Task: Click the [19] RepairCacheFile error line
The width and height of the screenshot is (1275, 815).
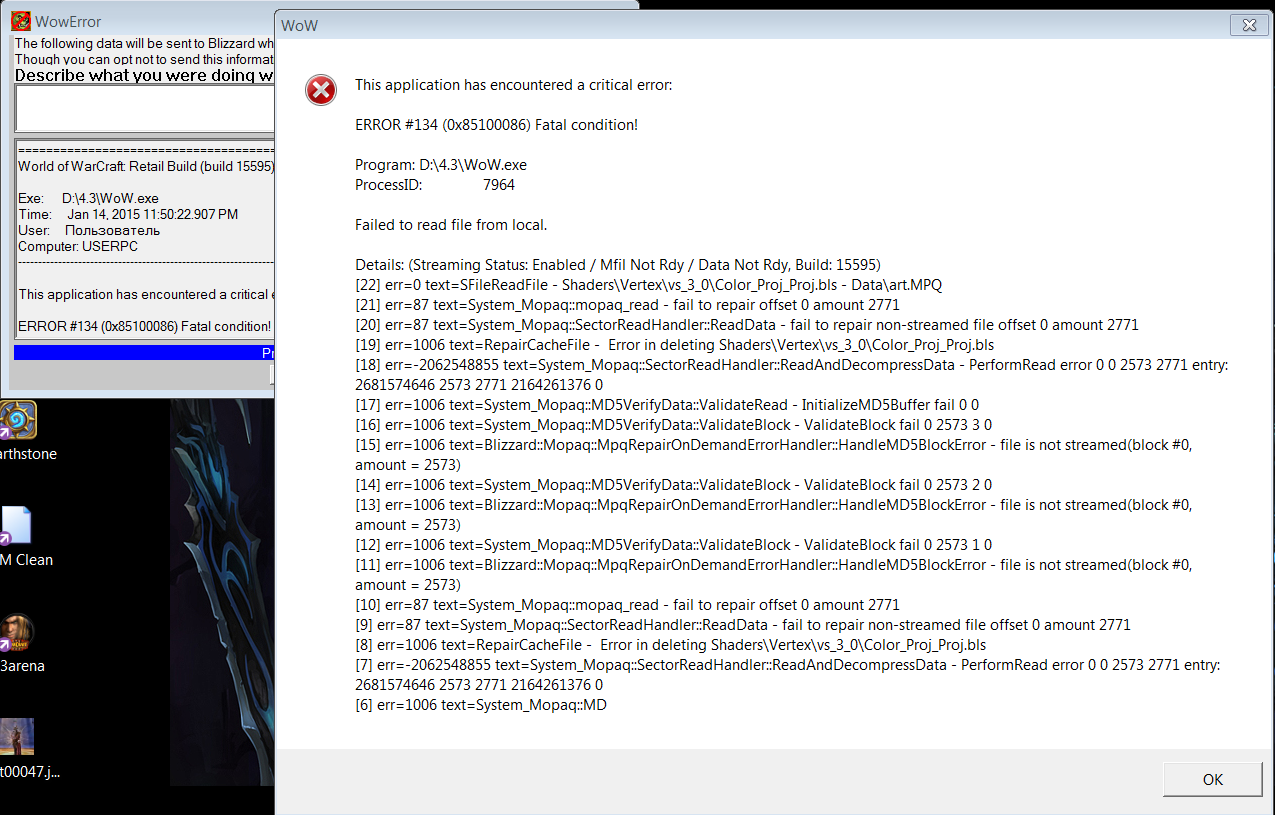Action: coord(675,345)
